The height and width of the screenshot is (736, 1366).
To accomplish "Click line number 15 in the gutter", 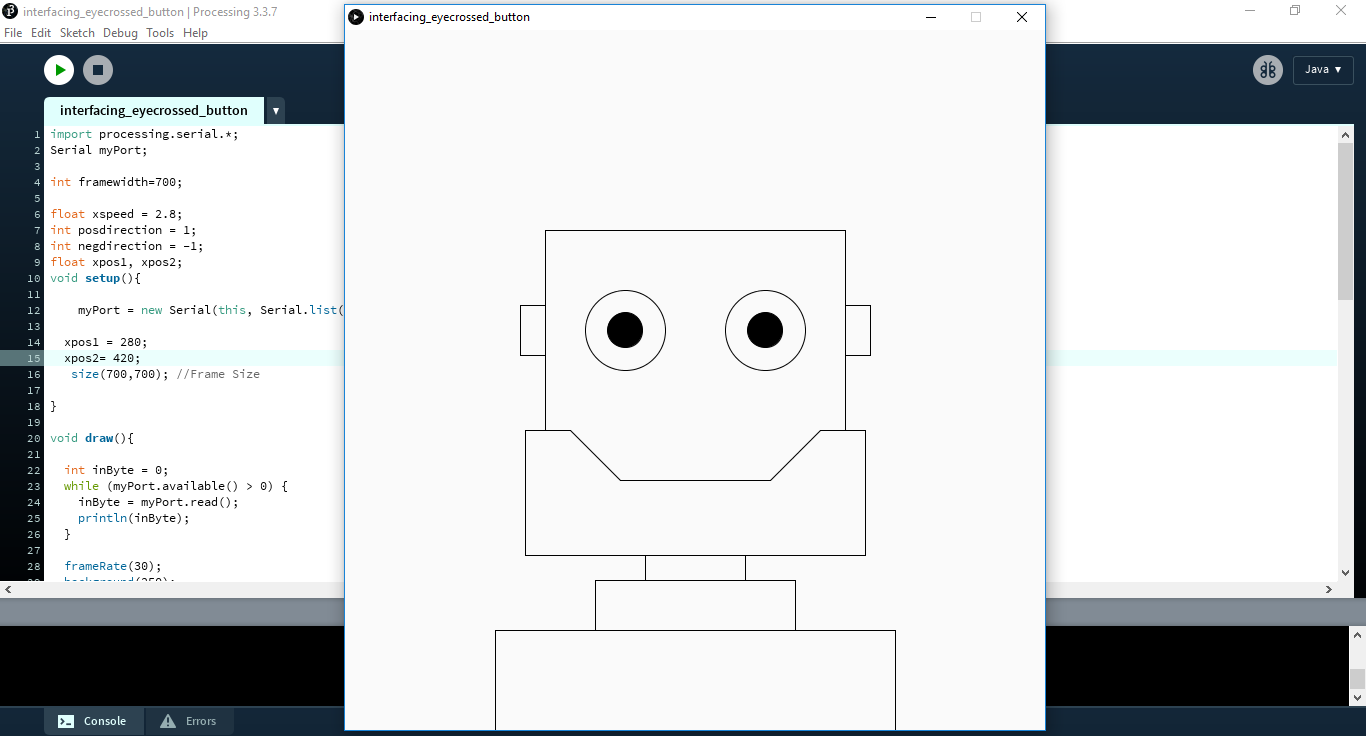I will [35, 358].
